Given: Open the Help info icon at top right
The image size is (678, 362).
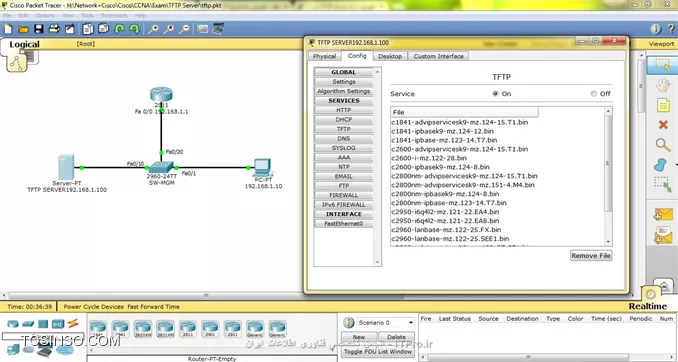Looking at the screenshot, I should 656,29.
